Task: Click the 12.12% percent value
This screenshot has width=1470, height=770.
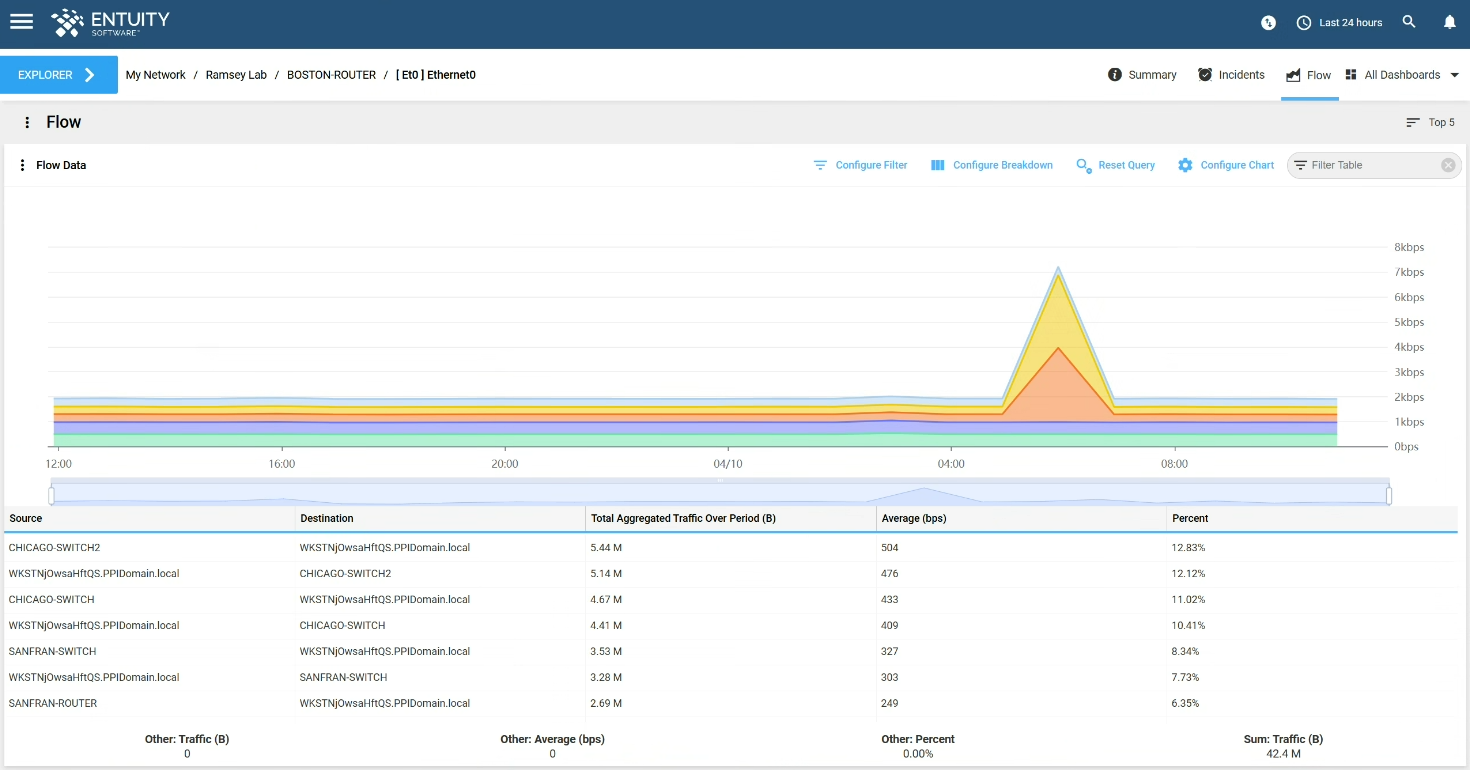Action: tap(1188, 574)
